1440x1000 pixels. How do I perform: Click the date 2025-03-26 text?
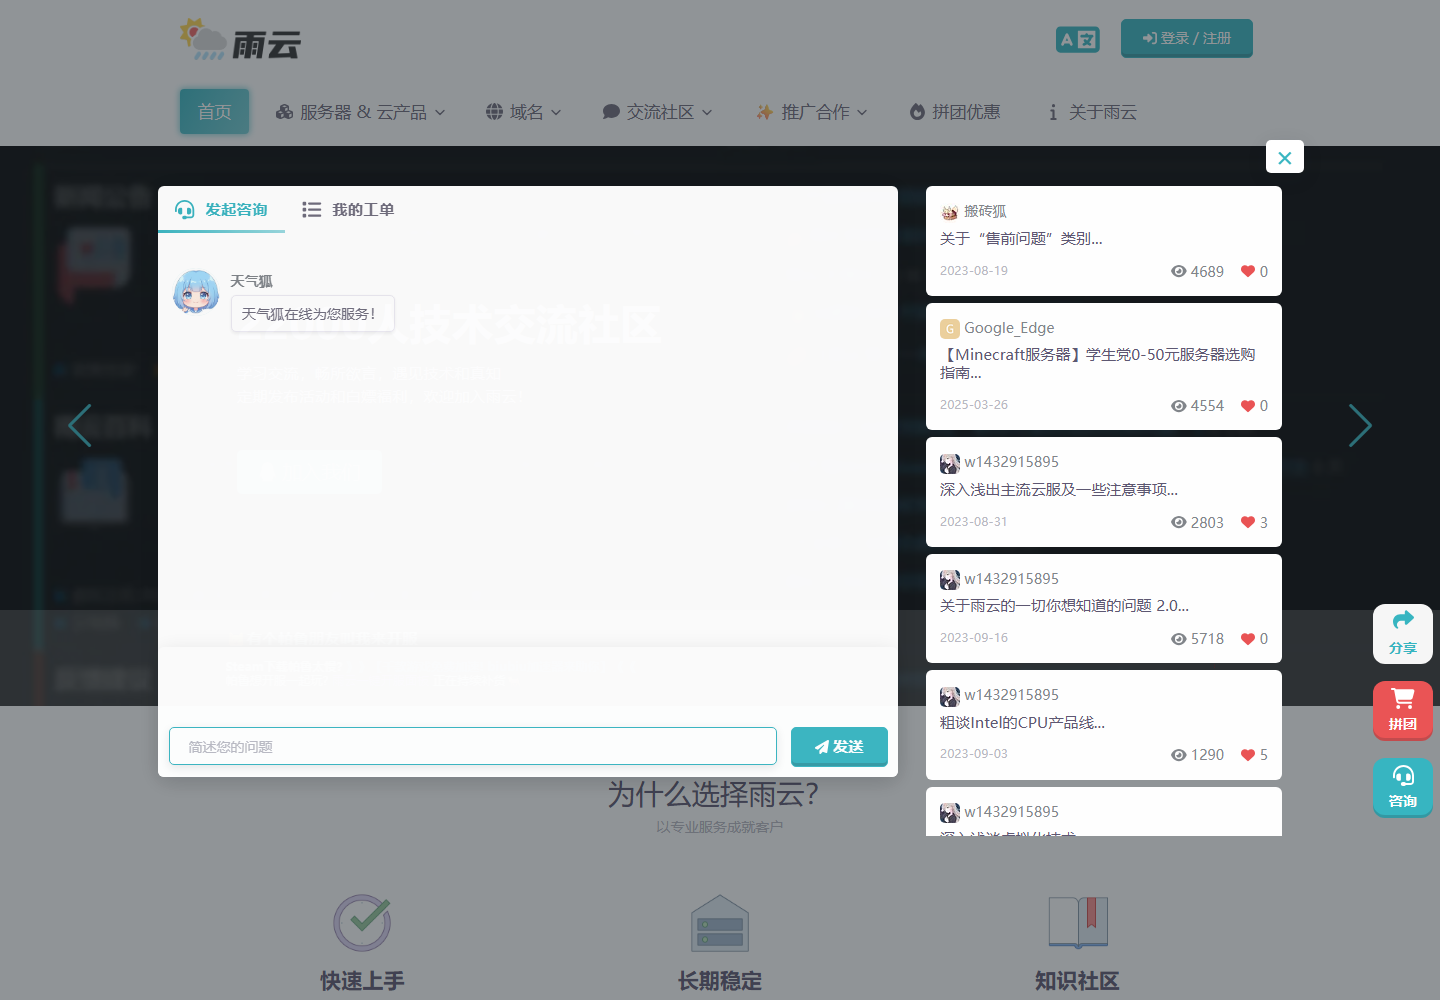click(974, 405)
